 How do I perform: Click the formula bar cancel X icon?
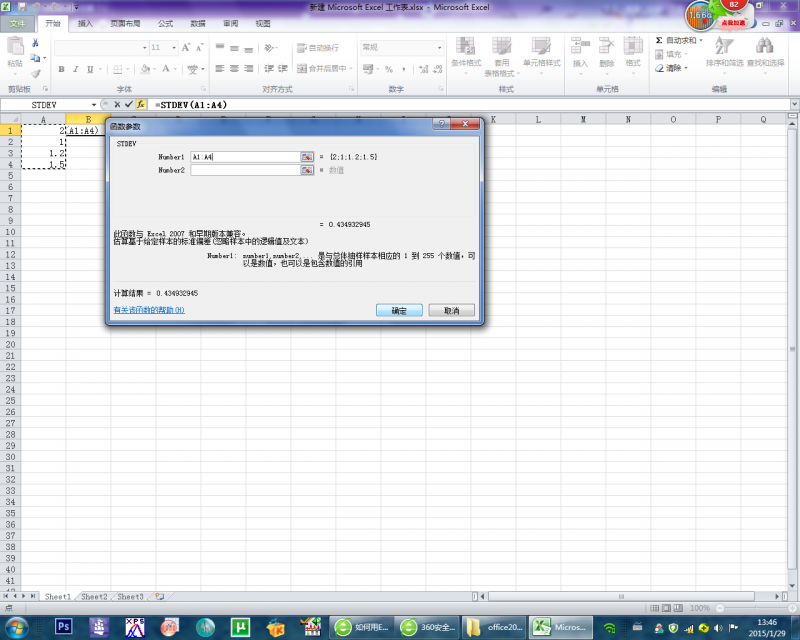coord(117,105)
